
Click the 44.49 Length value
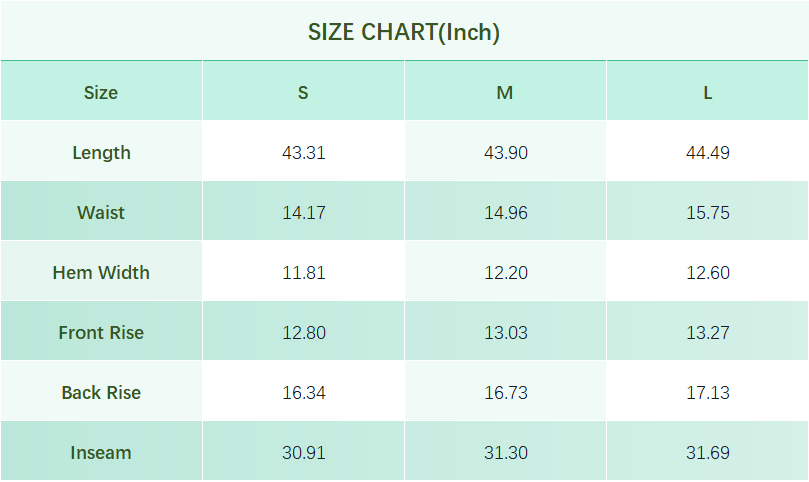(708, 153)
